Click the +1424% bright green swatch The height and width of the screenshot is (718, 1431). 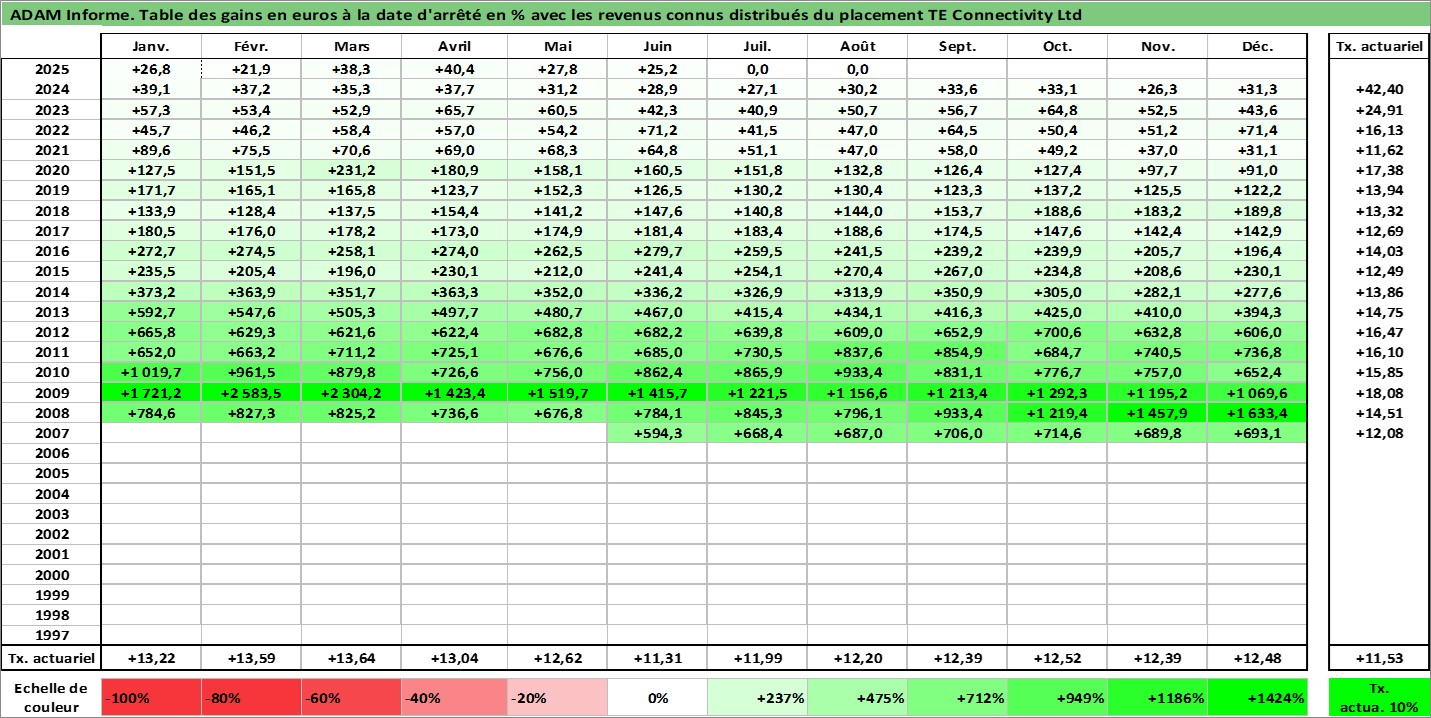[1257, 698]
